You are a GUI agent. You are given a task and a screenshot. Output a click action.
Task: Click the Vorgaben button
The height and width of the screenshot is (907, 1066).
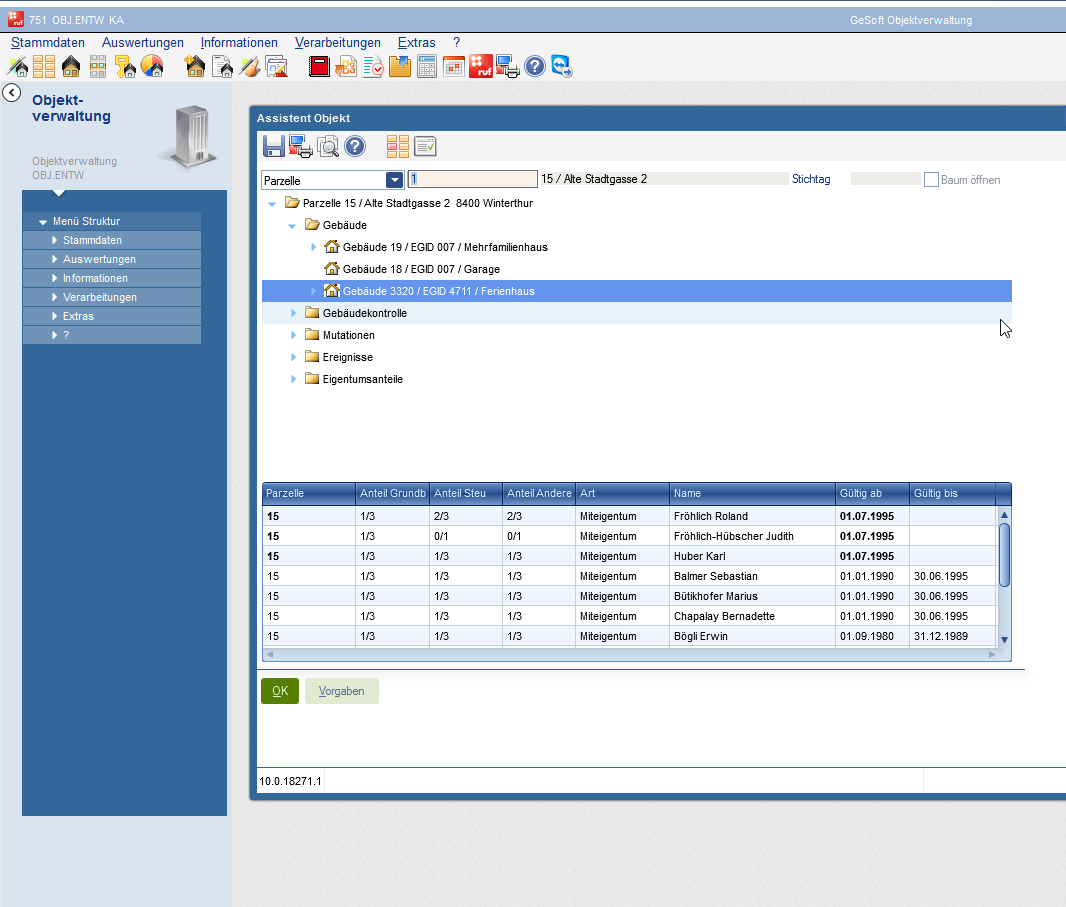(x=341, y=691)
